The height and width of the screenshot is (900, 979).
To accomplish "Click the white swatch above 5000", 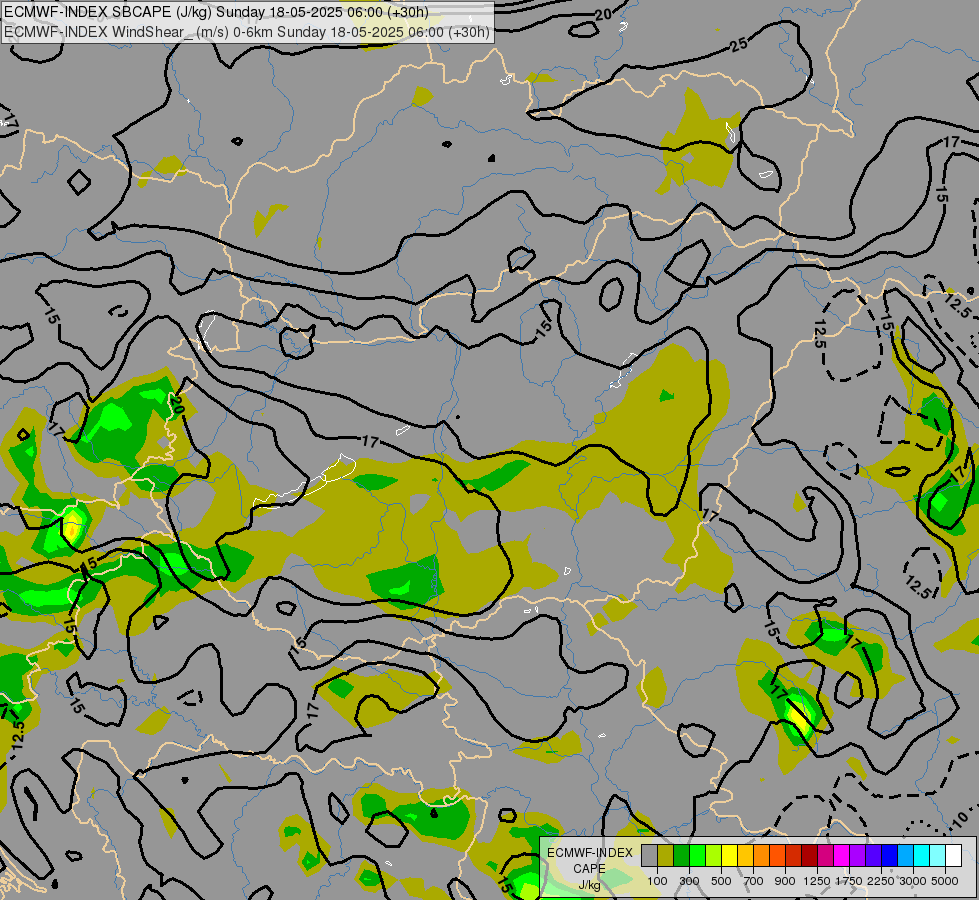I will pyautogui.click(x=953, y=856).
